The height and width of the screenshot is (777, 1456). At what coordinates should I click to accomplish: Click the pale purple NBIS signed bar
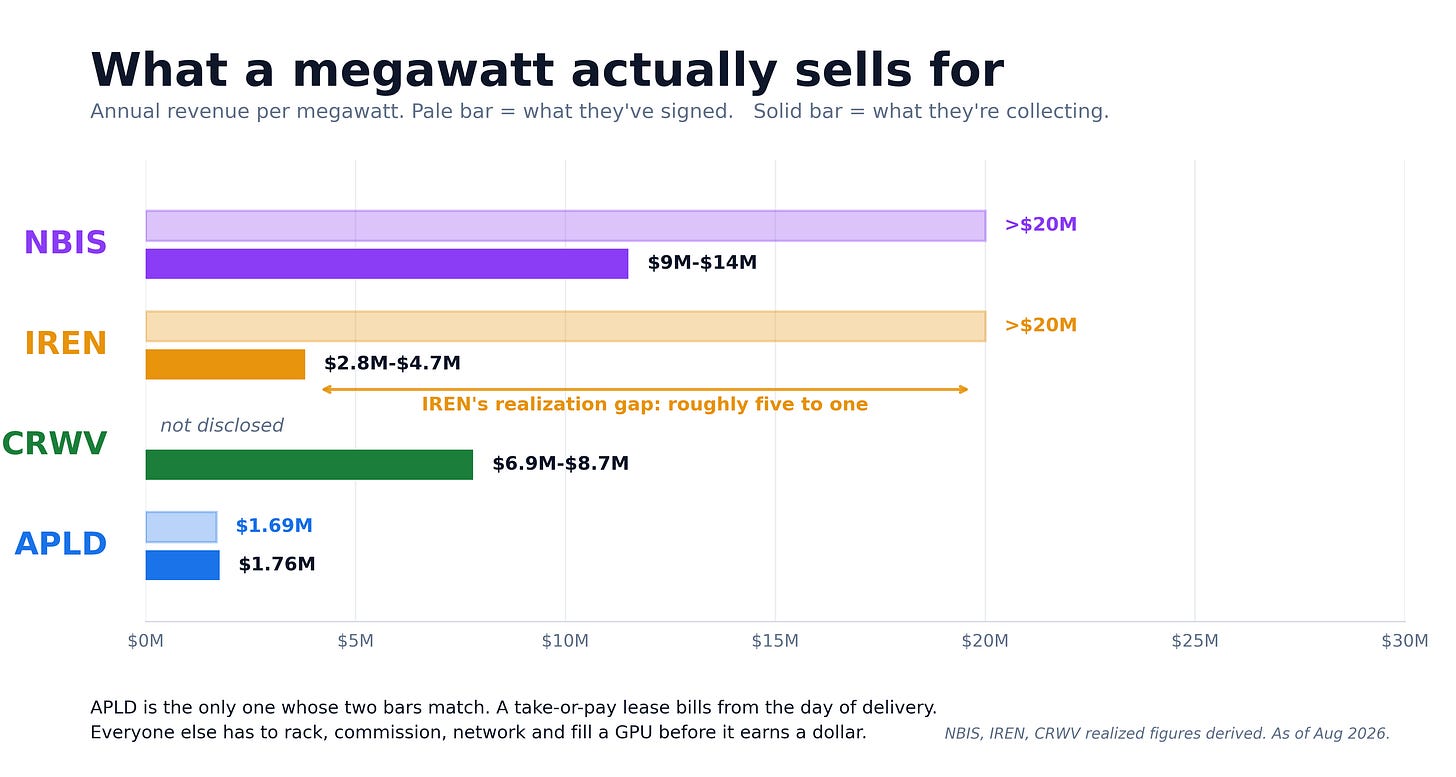click(x=565, y=226)
